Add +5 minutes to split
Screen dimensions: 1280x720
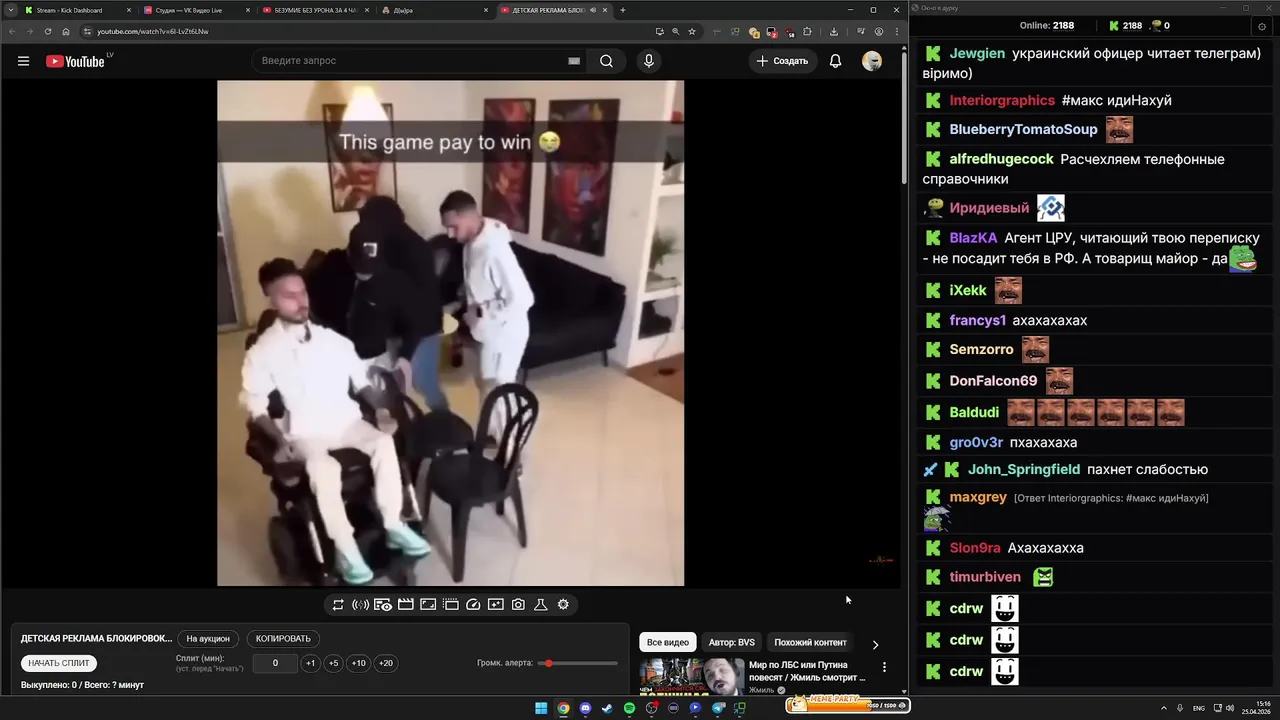[x=334, y=663]
